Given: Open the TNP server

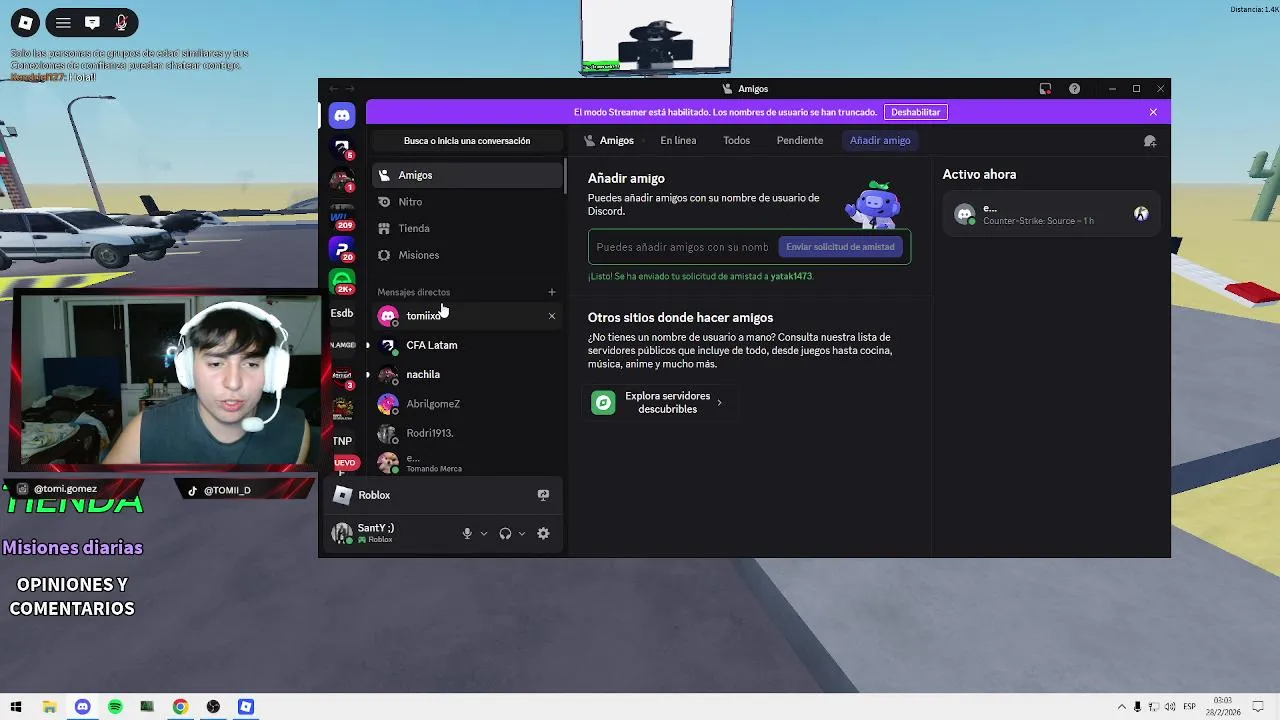Looking at the screenshot, I should (x=342, y=440).
